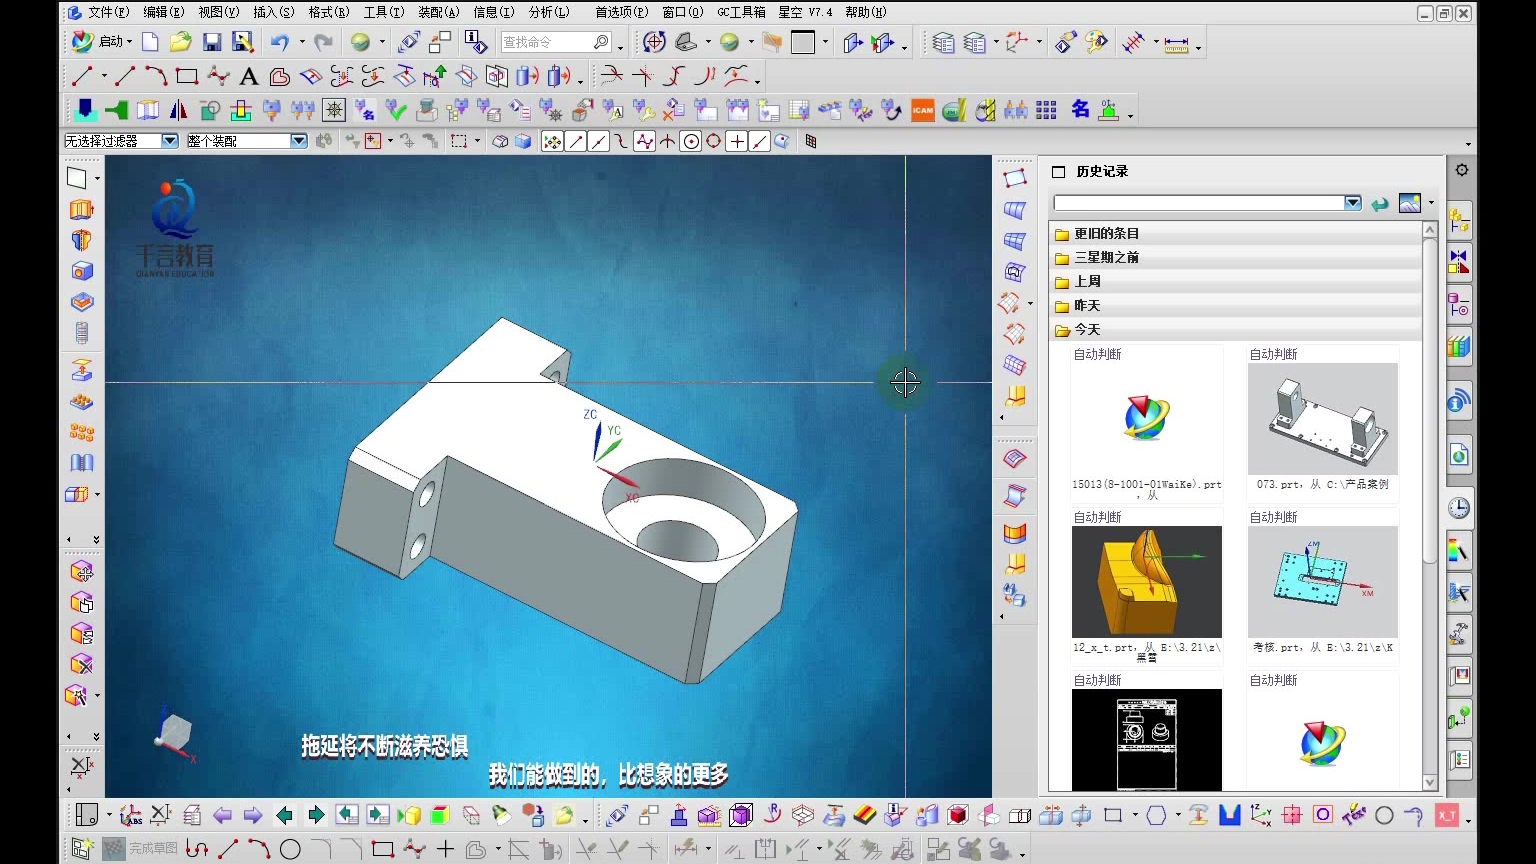
Task: Open the 分析(L) menu
Action: pos(548,12)
